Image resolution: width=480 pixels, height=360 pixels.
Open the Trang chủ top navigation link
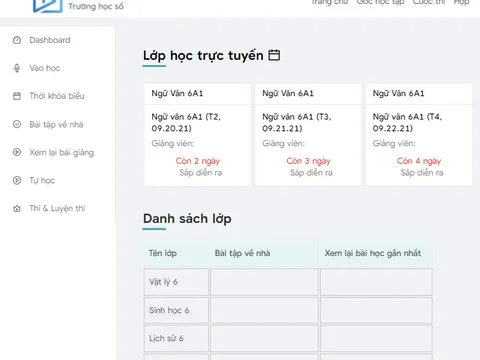click(x=330, y=2)
